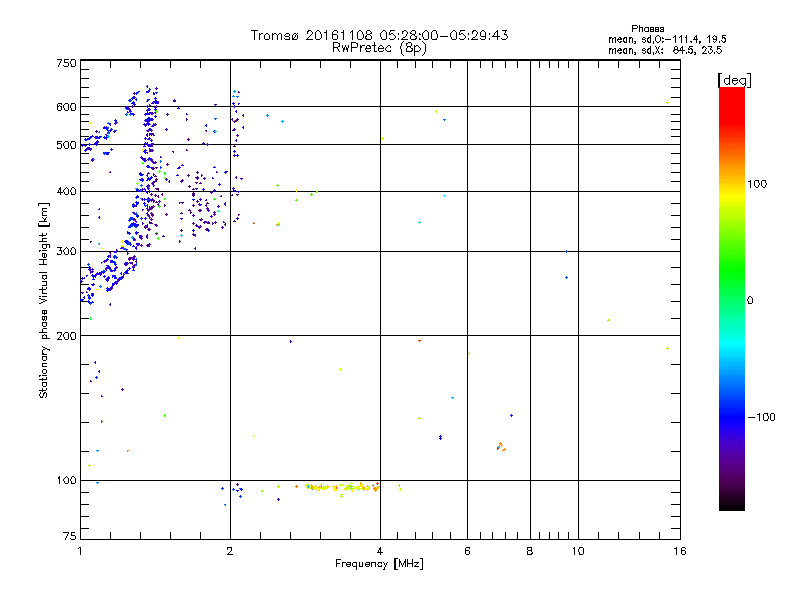Click the '200' y-axis tick label
This screenshot has width=800, height=600.
66,336
